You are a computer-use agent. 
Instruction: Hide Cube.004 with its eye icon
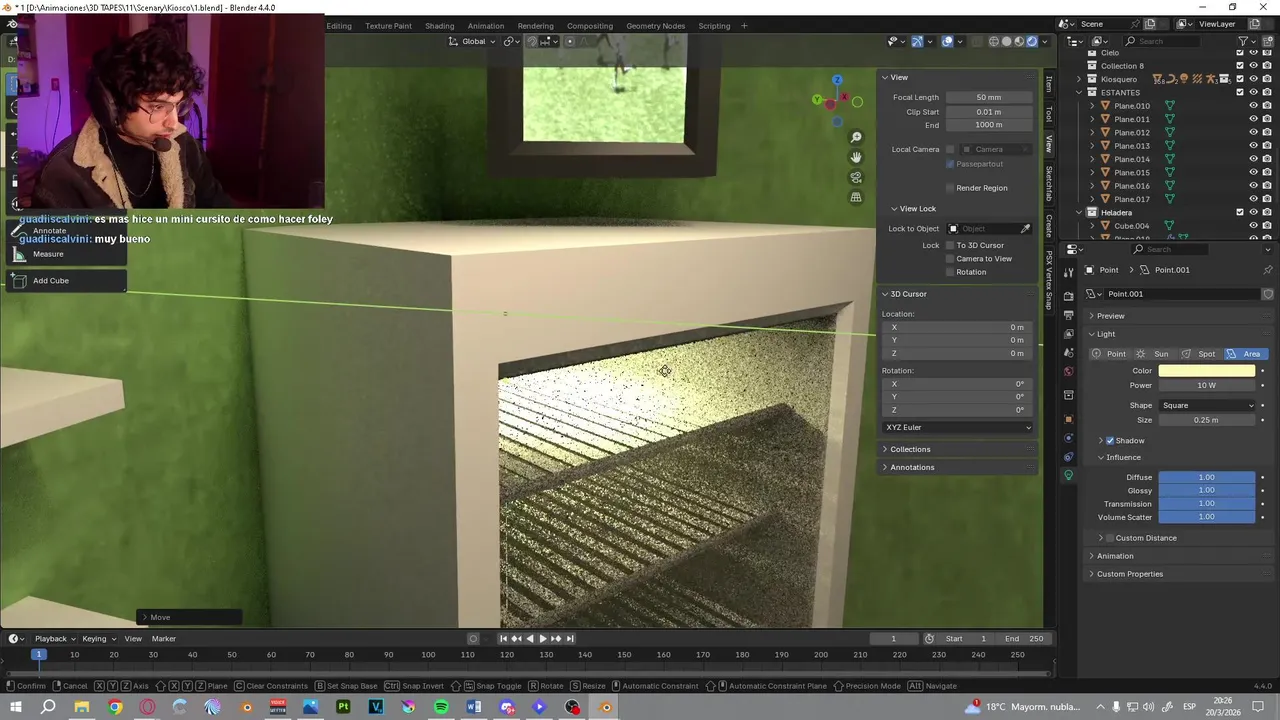pyautogui.click(x=1253, y=226)
